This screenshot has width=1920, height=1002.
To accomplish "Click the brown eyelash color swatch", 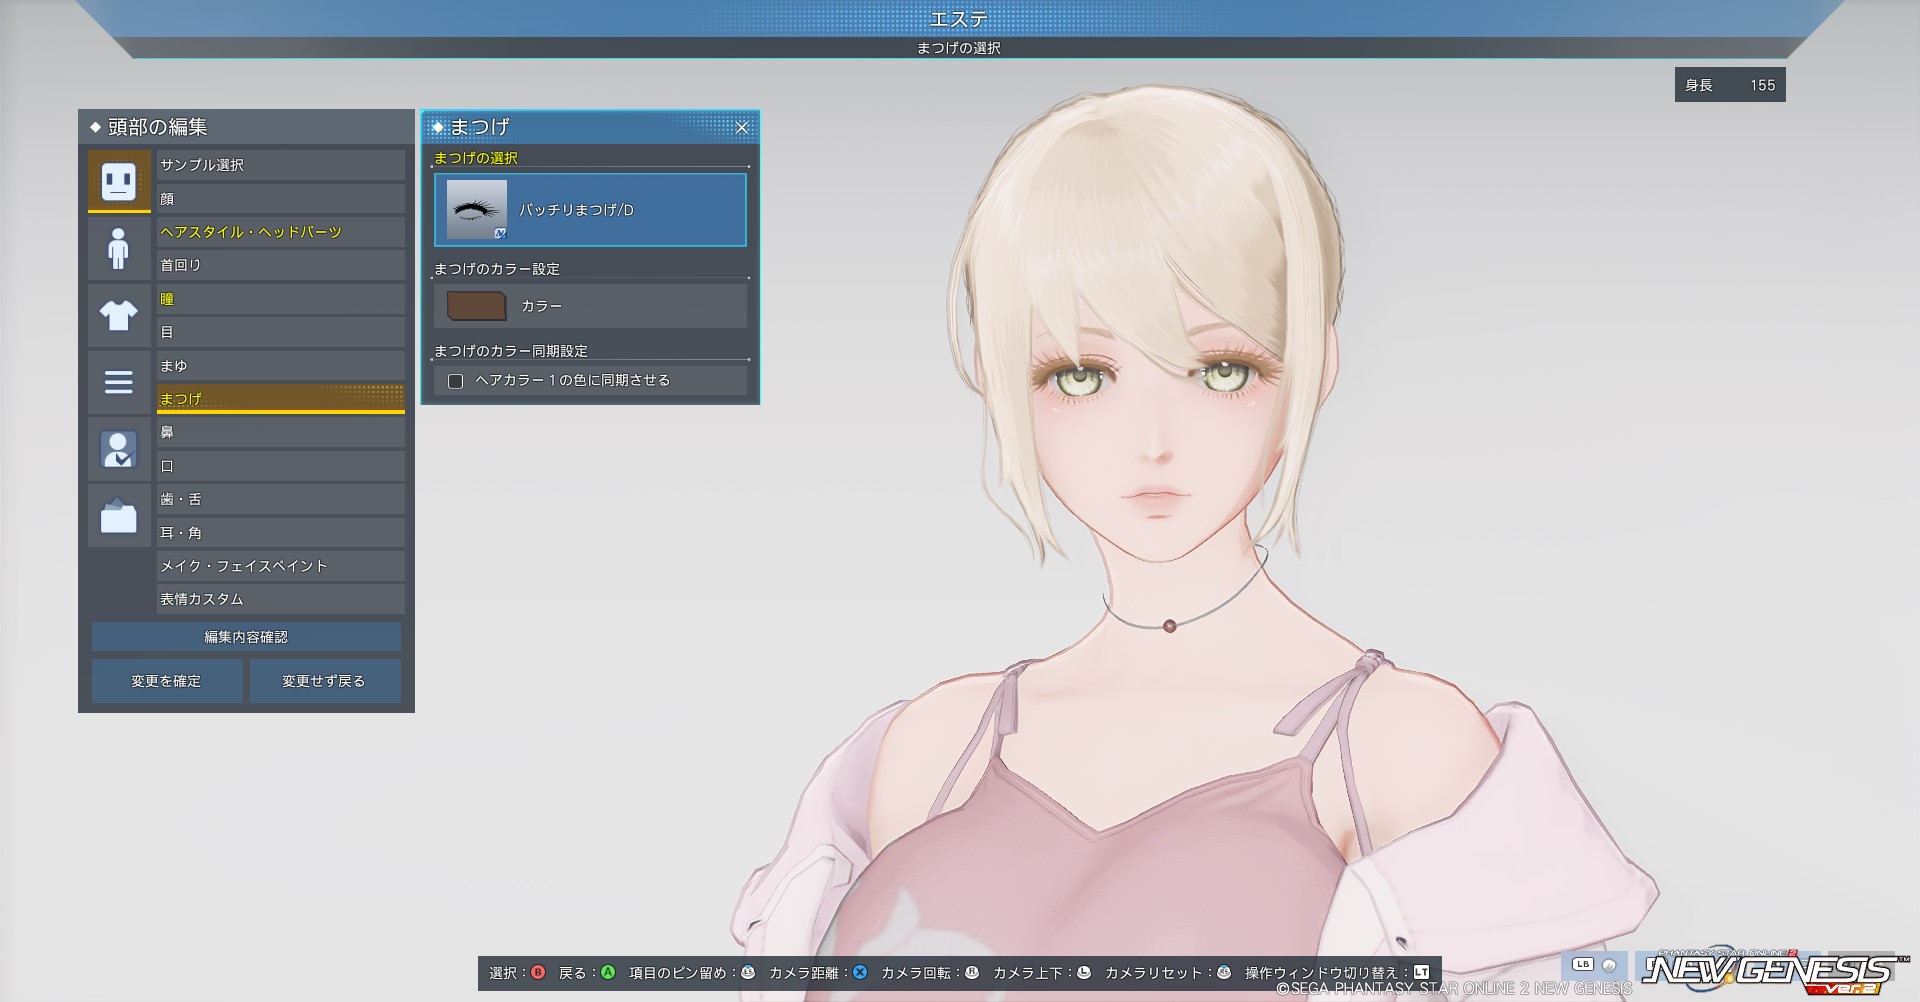I will tap(476, 306).
